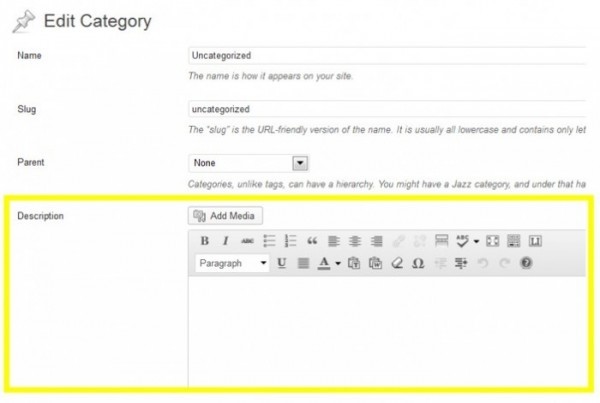Center align the text
Image resolution: width=600 pixels, height=403 pixels.
point(355,241)
